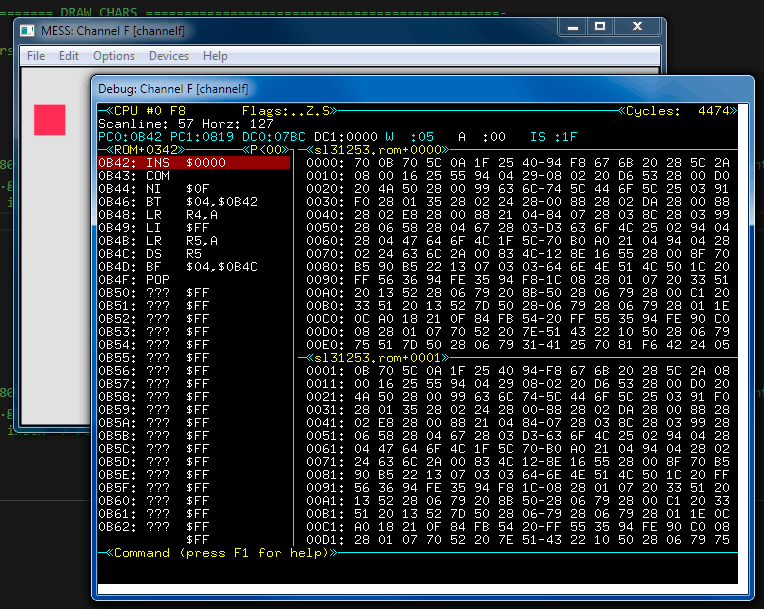Select disassembly line 0B4C: DS R5
This screenshot has width=764, height=609.
click(194, 254)
